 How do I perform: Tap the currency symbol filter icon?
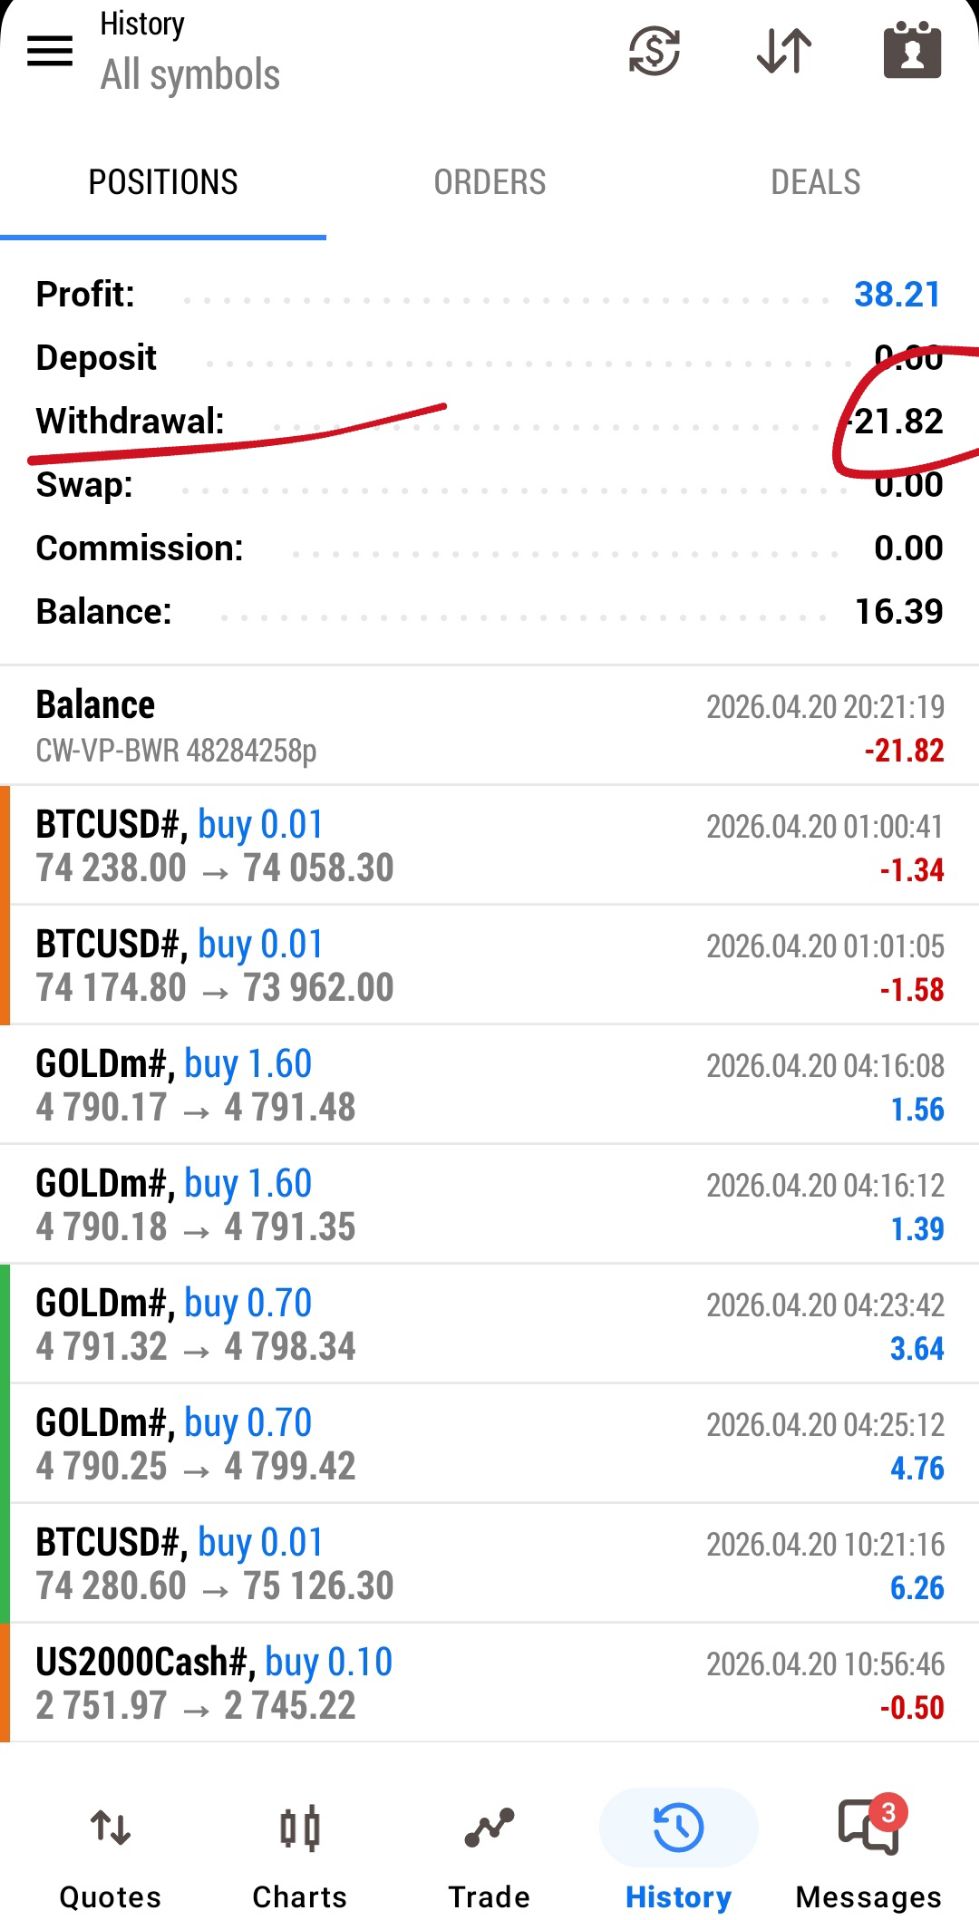pos(654,51)
